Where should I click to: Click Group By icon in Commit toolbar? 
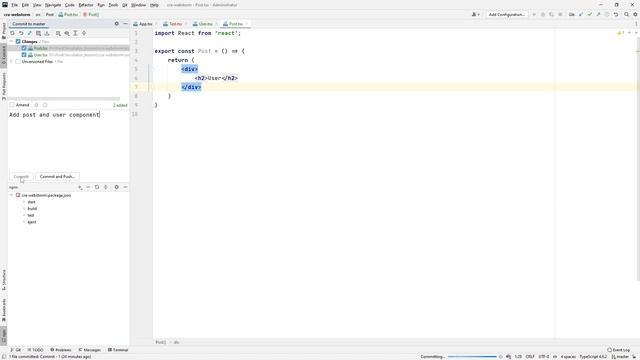click(58, 33)
